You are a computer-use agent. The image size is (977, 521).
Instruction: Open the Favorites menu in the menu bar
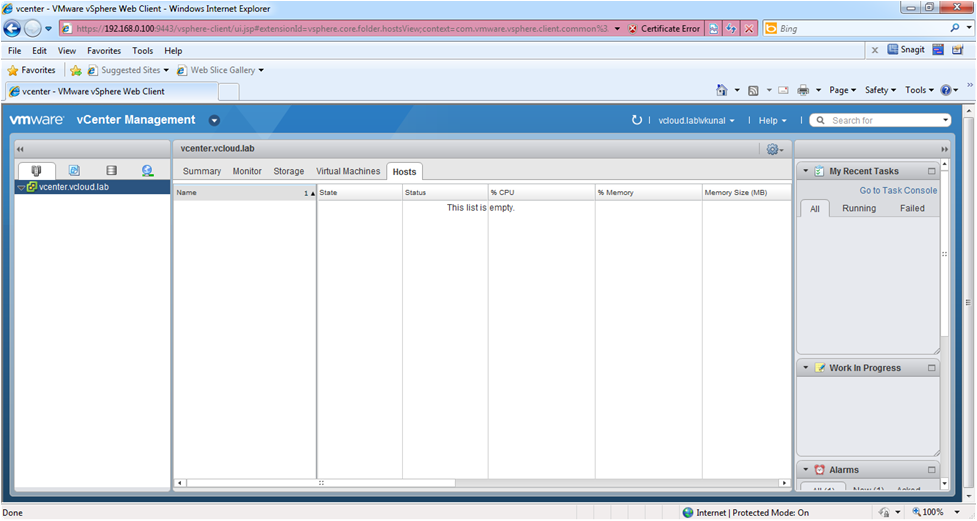(x=104, y=50)
